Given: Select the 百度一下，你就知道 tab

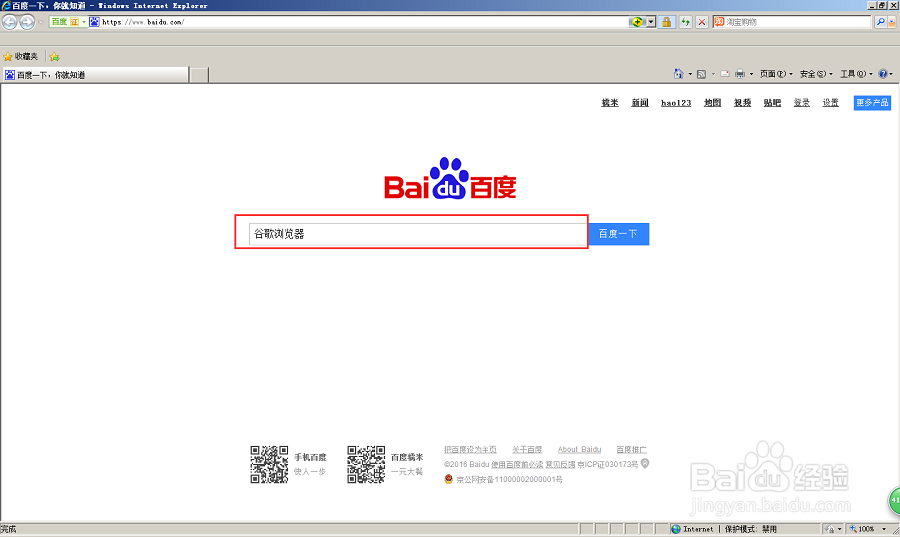Looking at the screenshot, I should click(95, 75).
